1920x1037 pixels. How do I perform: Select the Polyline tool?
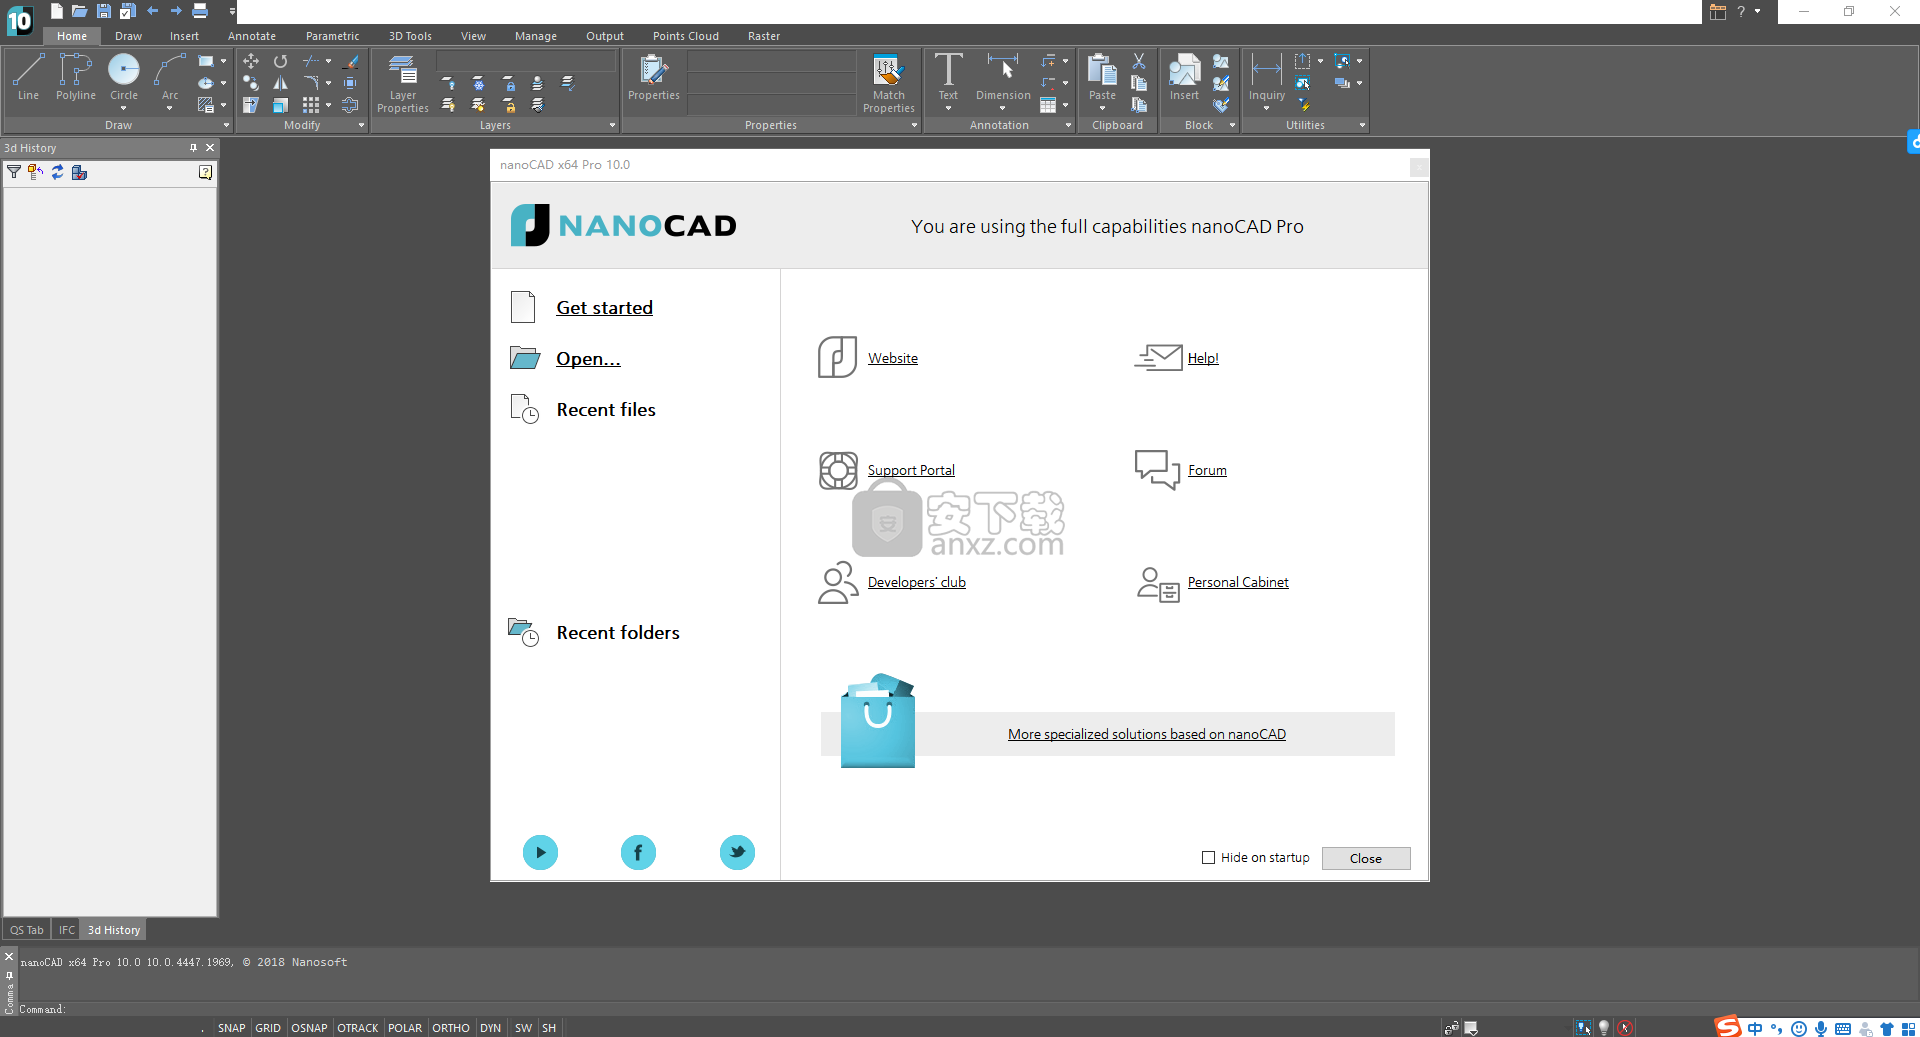75,77
